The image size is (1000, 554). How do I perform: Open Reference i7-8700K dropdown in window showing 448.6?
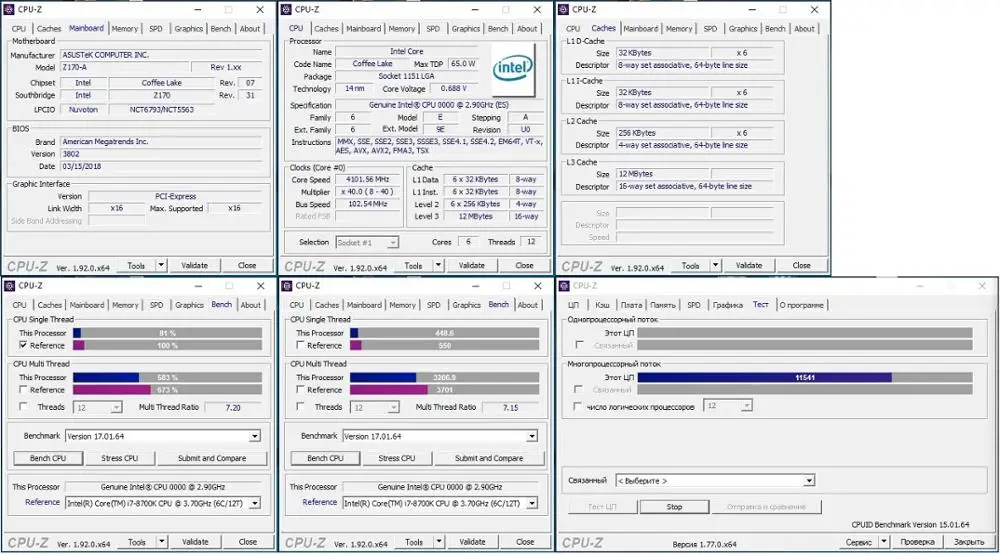[531, 503]
